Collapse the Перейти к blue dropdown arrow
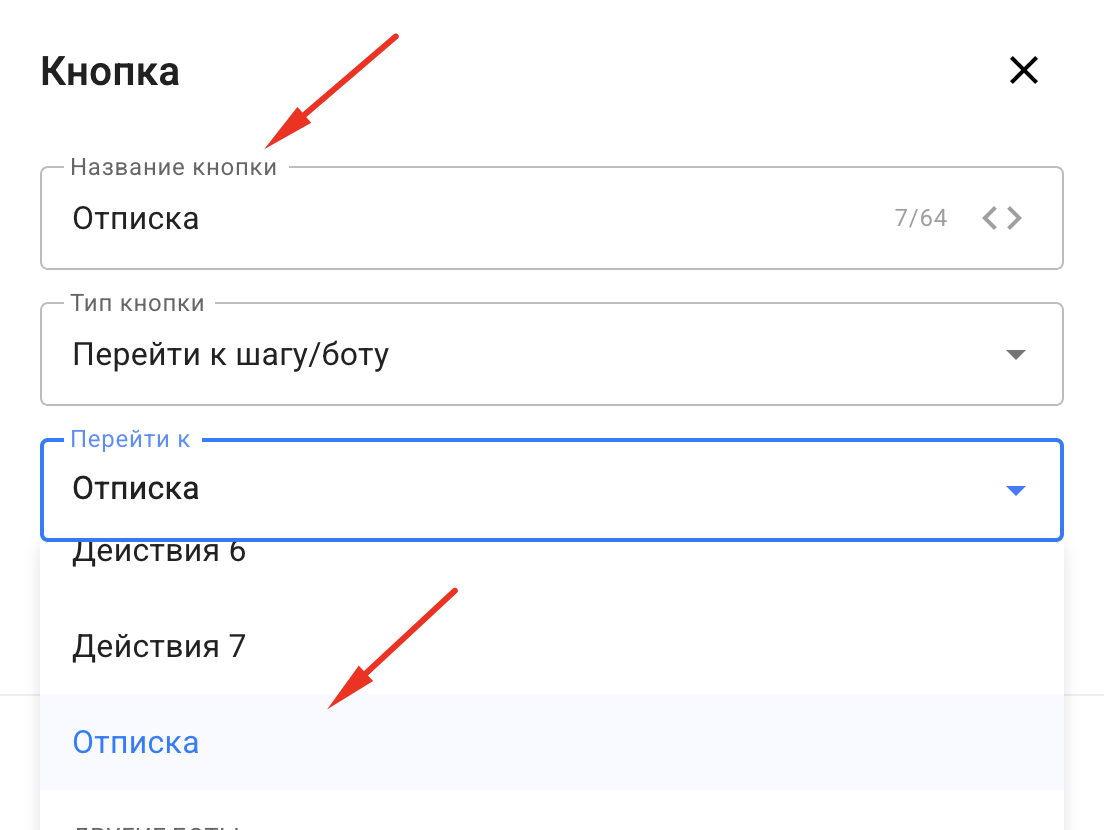Viewport: 1104px width, 830px height. [1016, 490]
